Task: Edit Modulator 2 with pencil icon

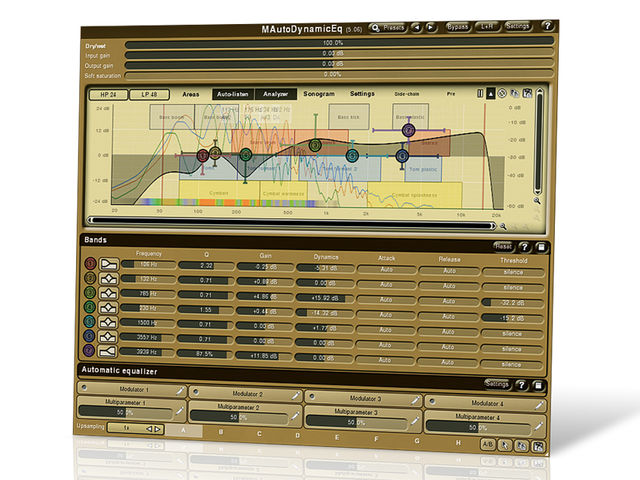Action: (x=296, y=396)
